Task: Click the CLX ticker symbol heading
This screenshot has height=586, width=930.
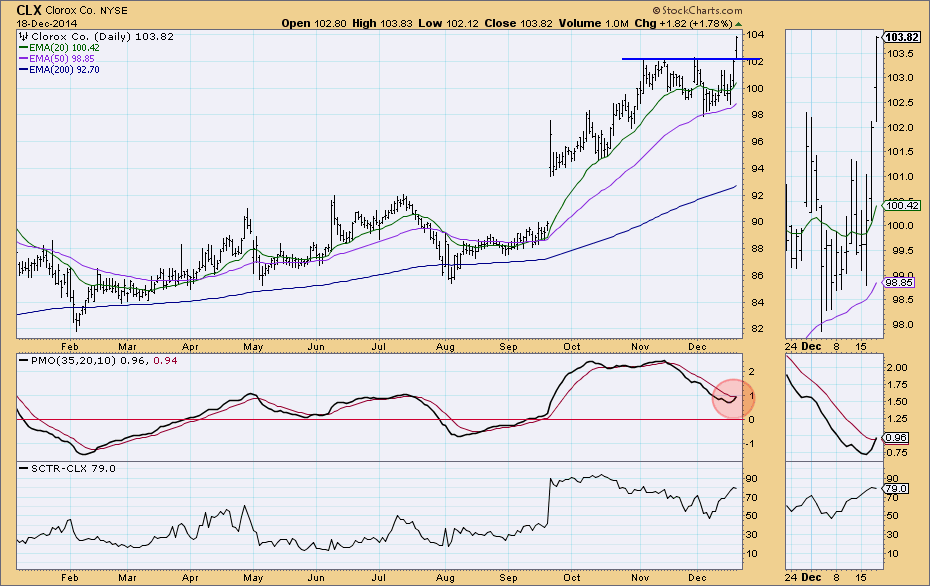Action: coord(28,10)
